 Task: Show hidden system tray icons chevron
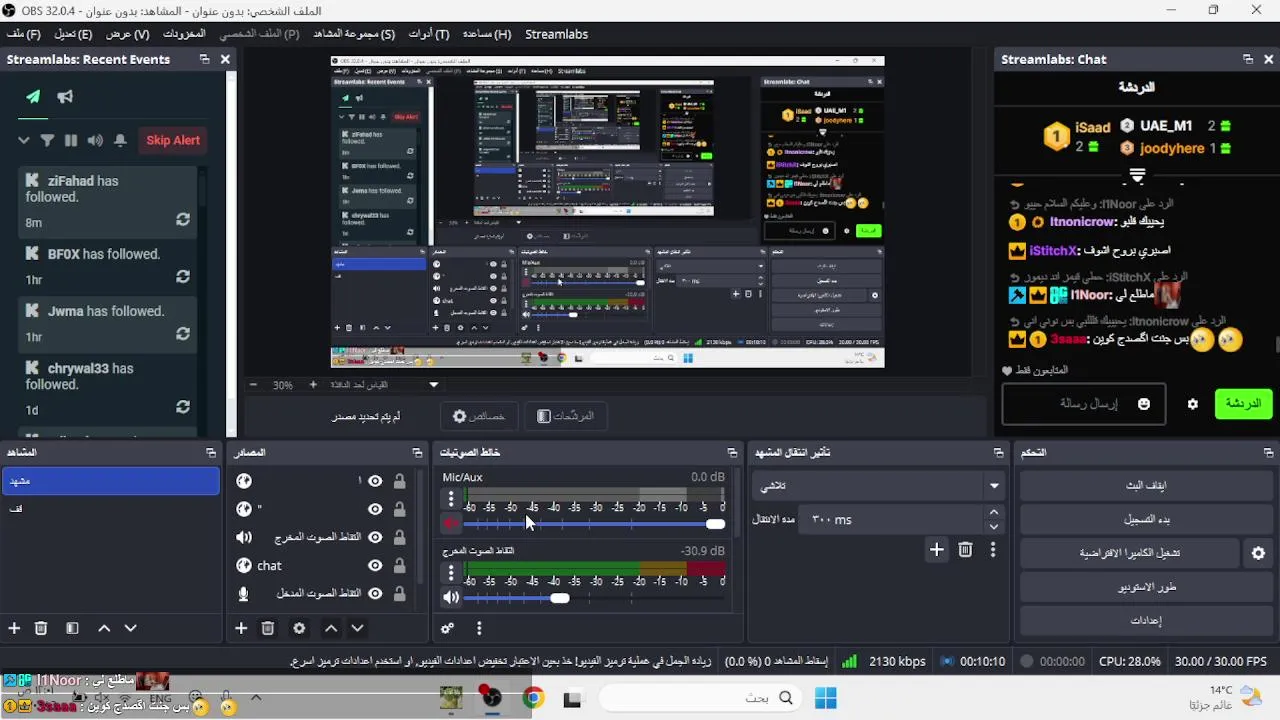click(256, 698)
